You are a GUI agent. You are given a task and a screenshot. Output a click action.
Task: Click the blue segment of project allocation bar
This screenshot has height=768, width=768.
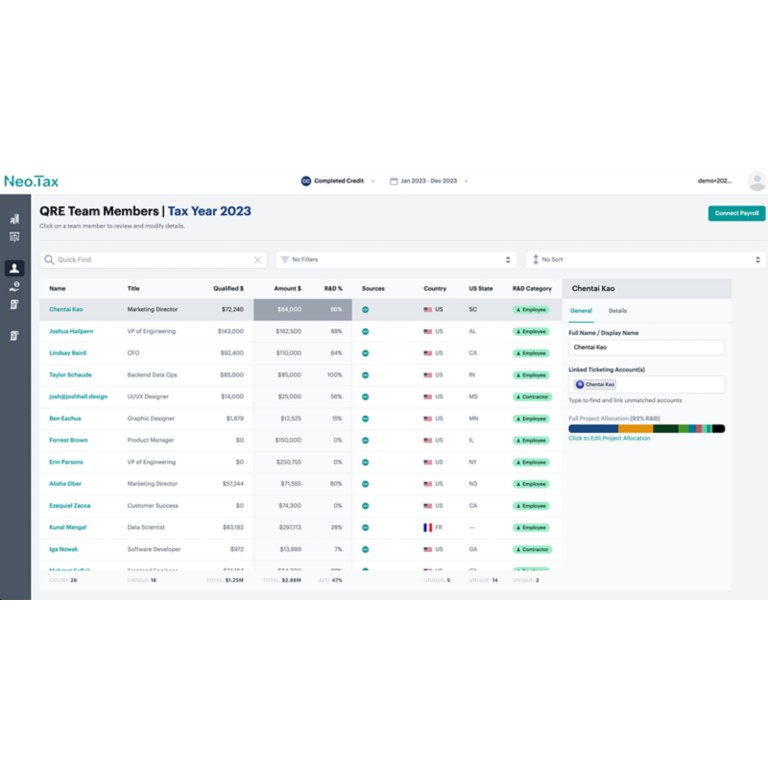(x=593, y=429)
